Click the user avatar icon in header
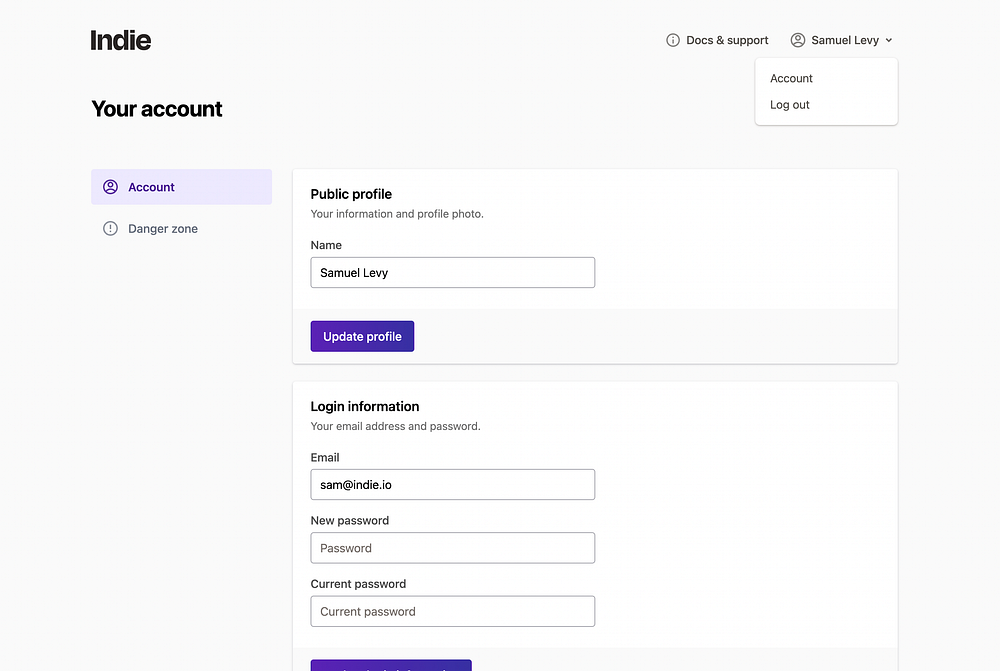 pyautogui.click(x=798, y=40)
